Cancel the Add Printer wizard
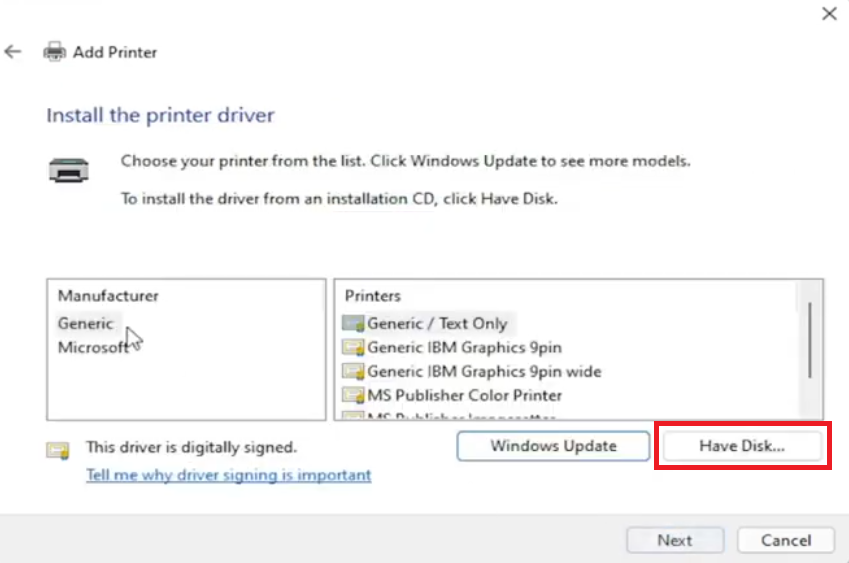 point(786,540)
